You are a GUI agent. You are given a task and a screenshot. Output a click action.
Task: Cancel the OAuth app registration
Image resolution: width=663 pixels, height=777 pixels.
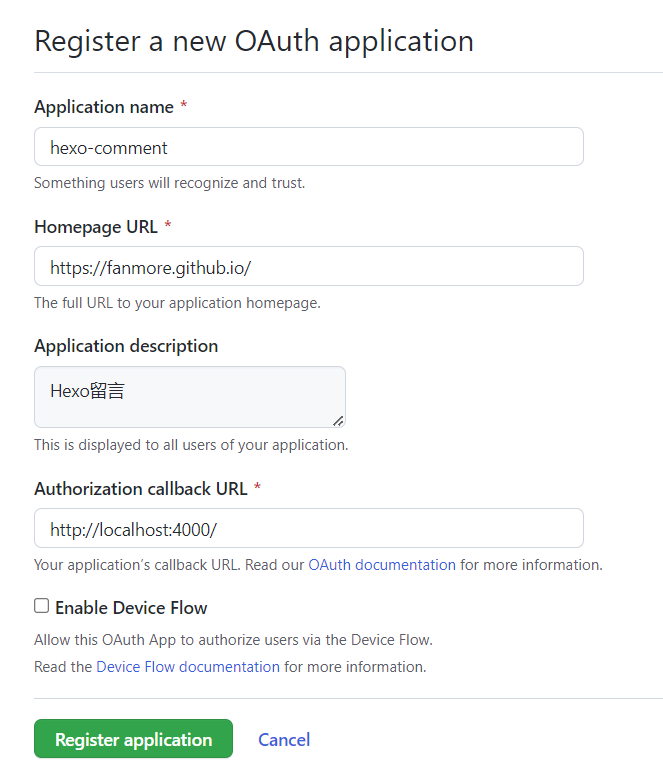pyautogui.click(x=284, y=740)
